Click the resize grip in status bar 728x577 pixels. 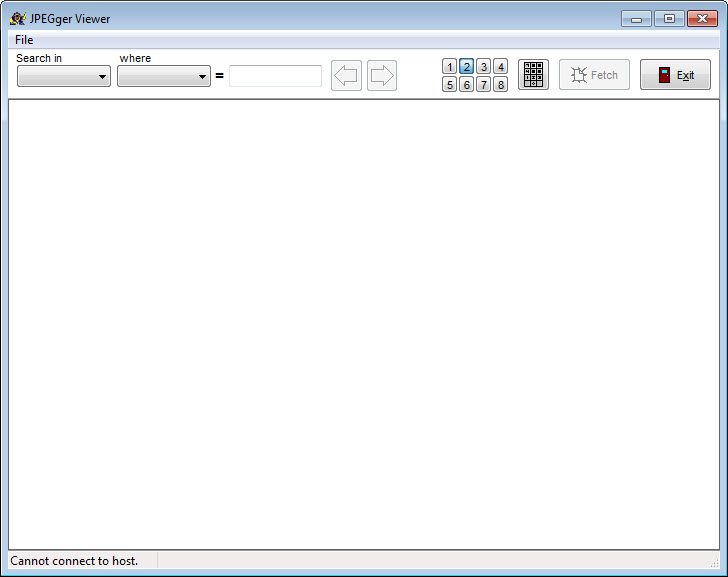tap(714, 562)
